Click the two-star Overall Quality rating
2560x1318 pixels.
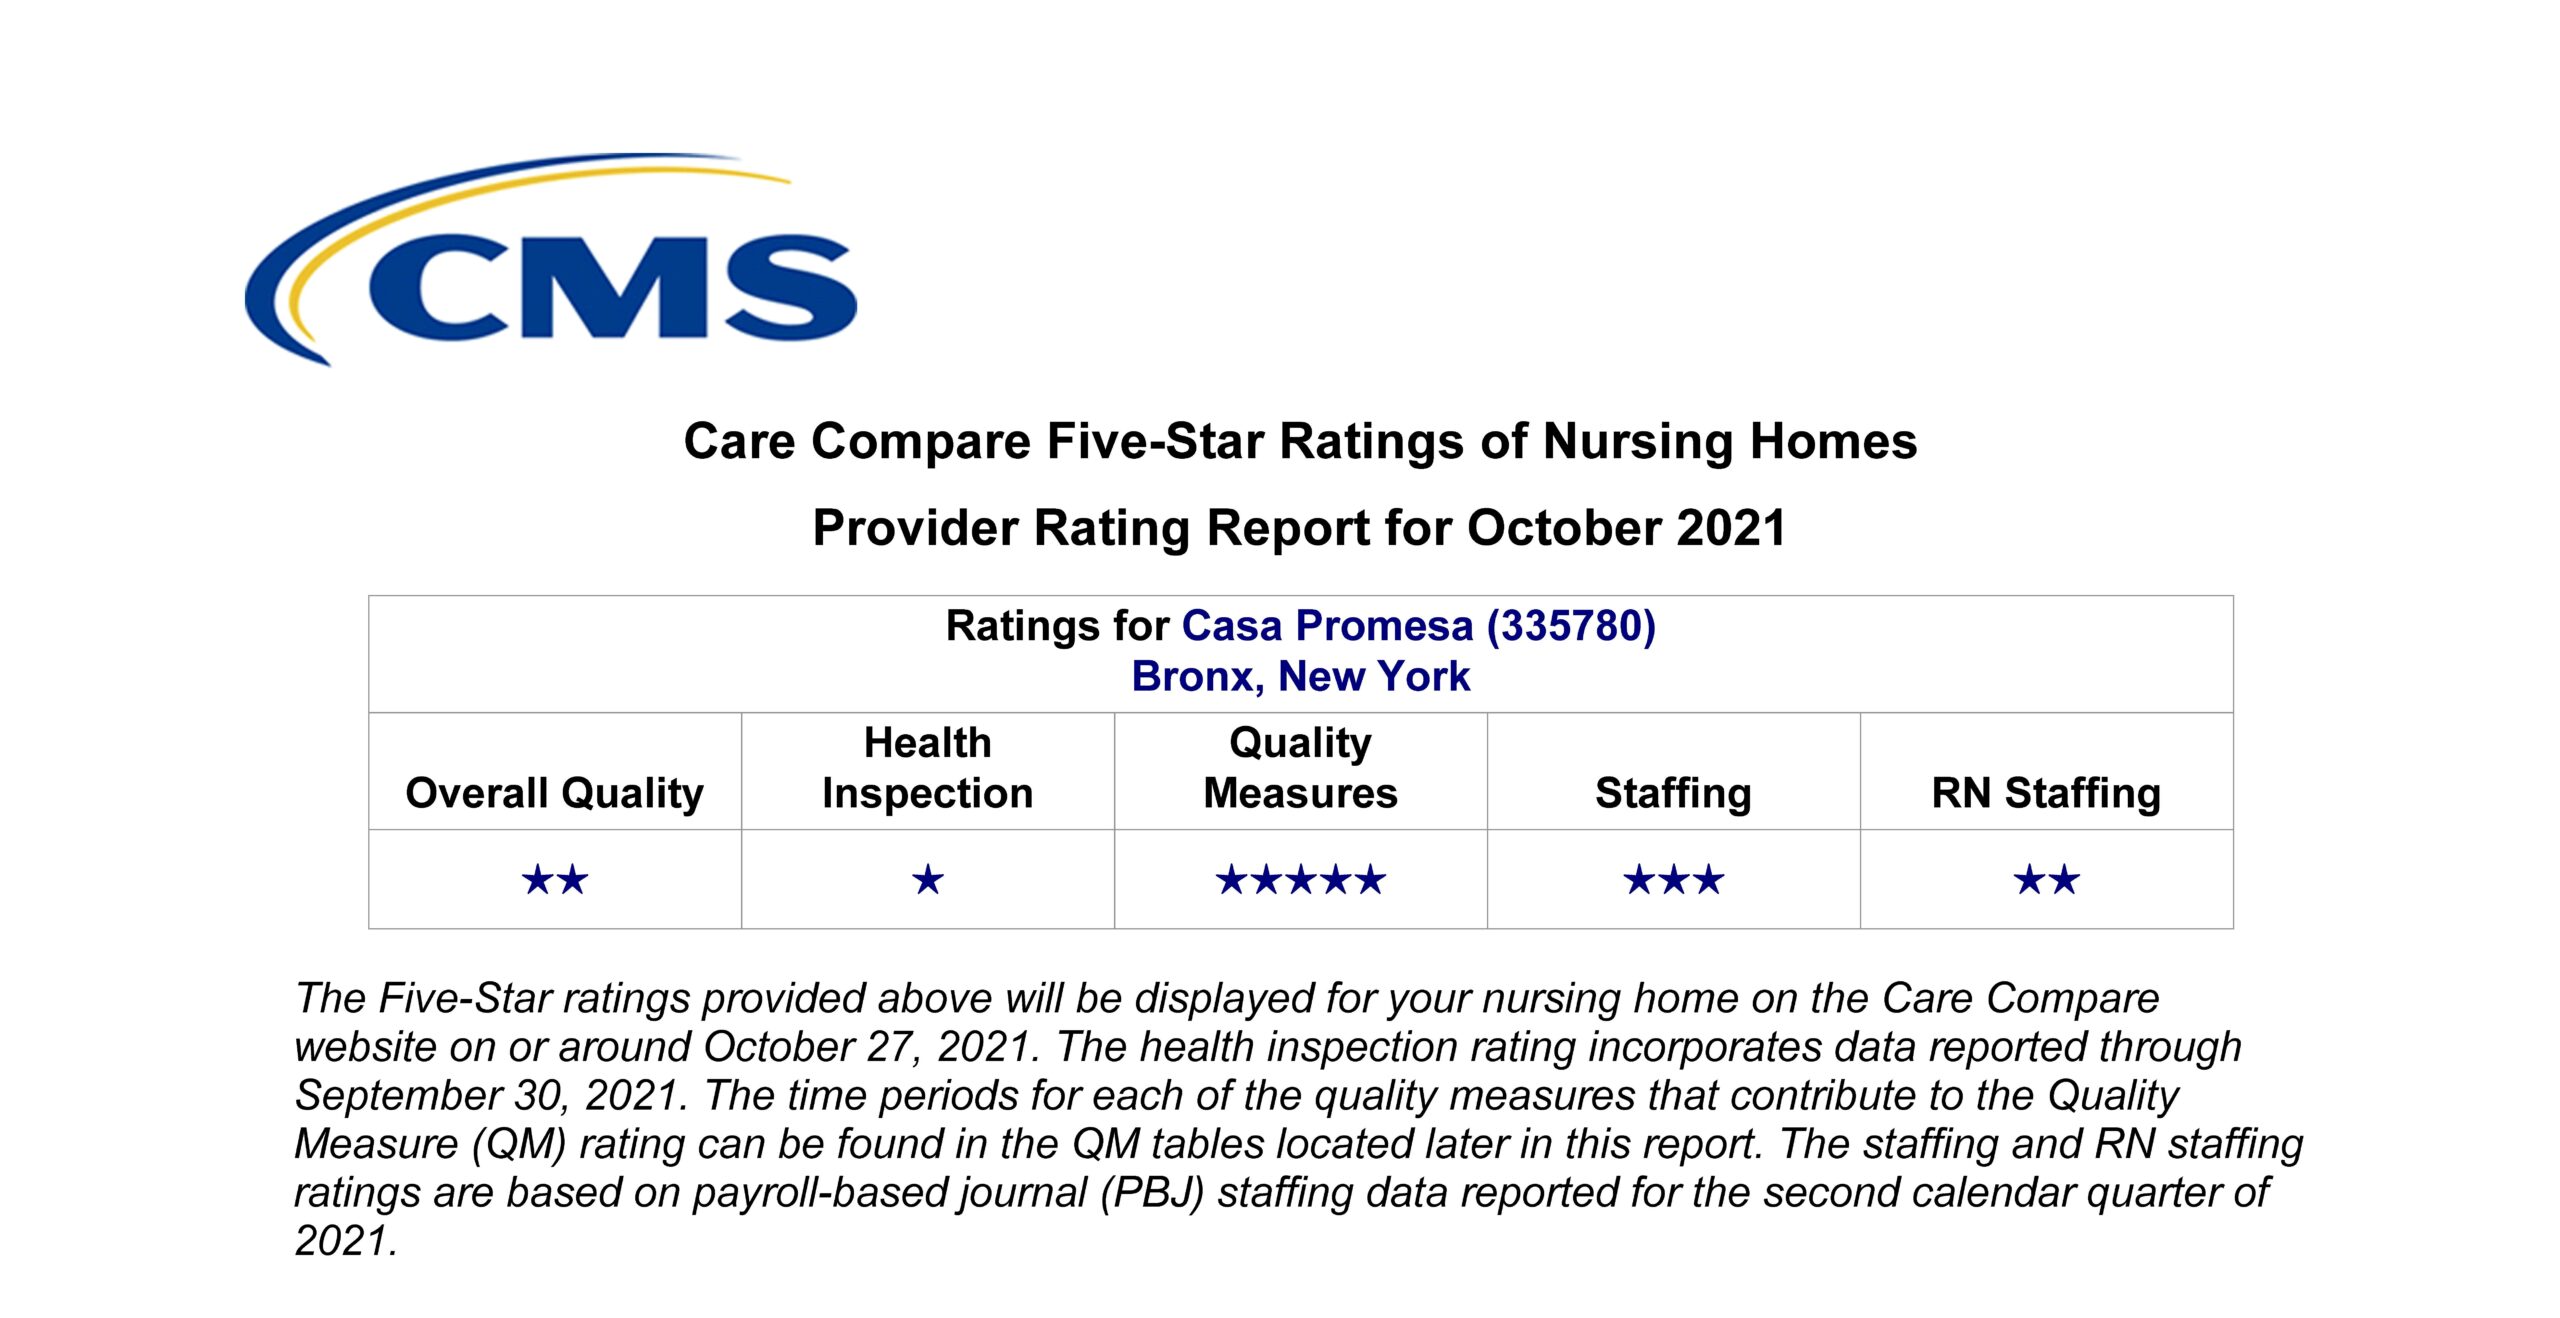point(555,880)
